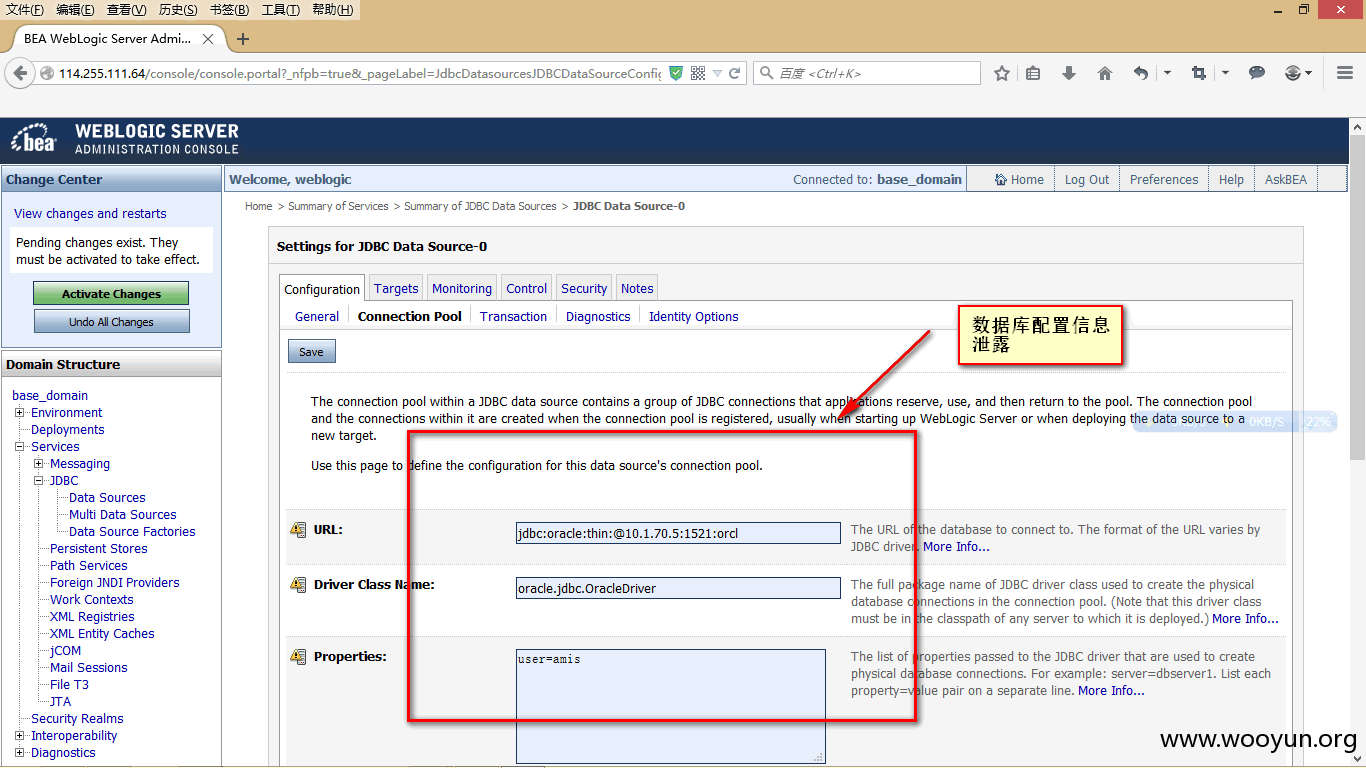Image resolution: width=1366 pixels, height=768 pixels.
Task: Click the Activate Changes button
Action: 111,294
